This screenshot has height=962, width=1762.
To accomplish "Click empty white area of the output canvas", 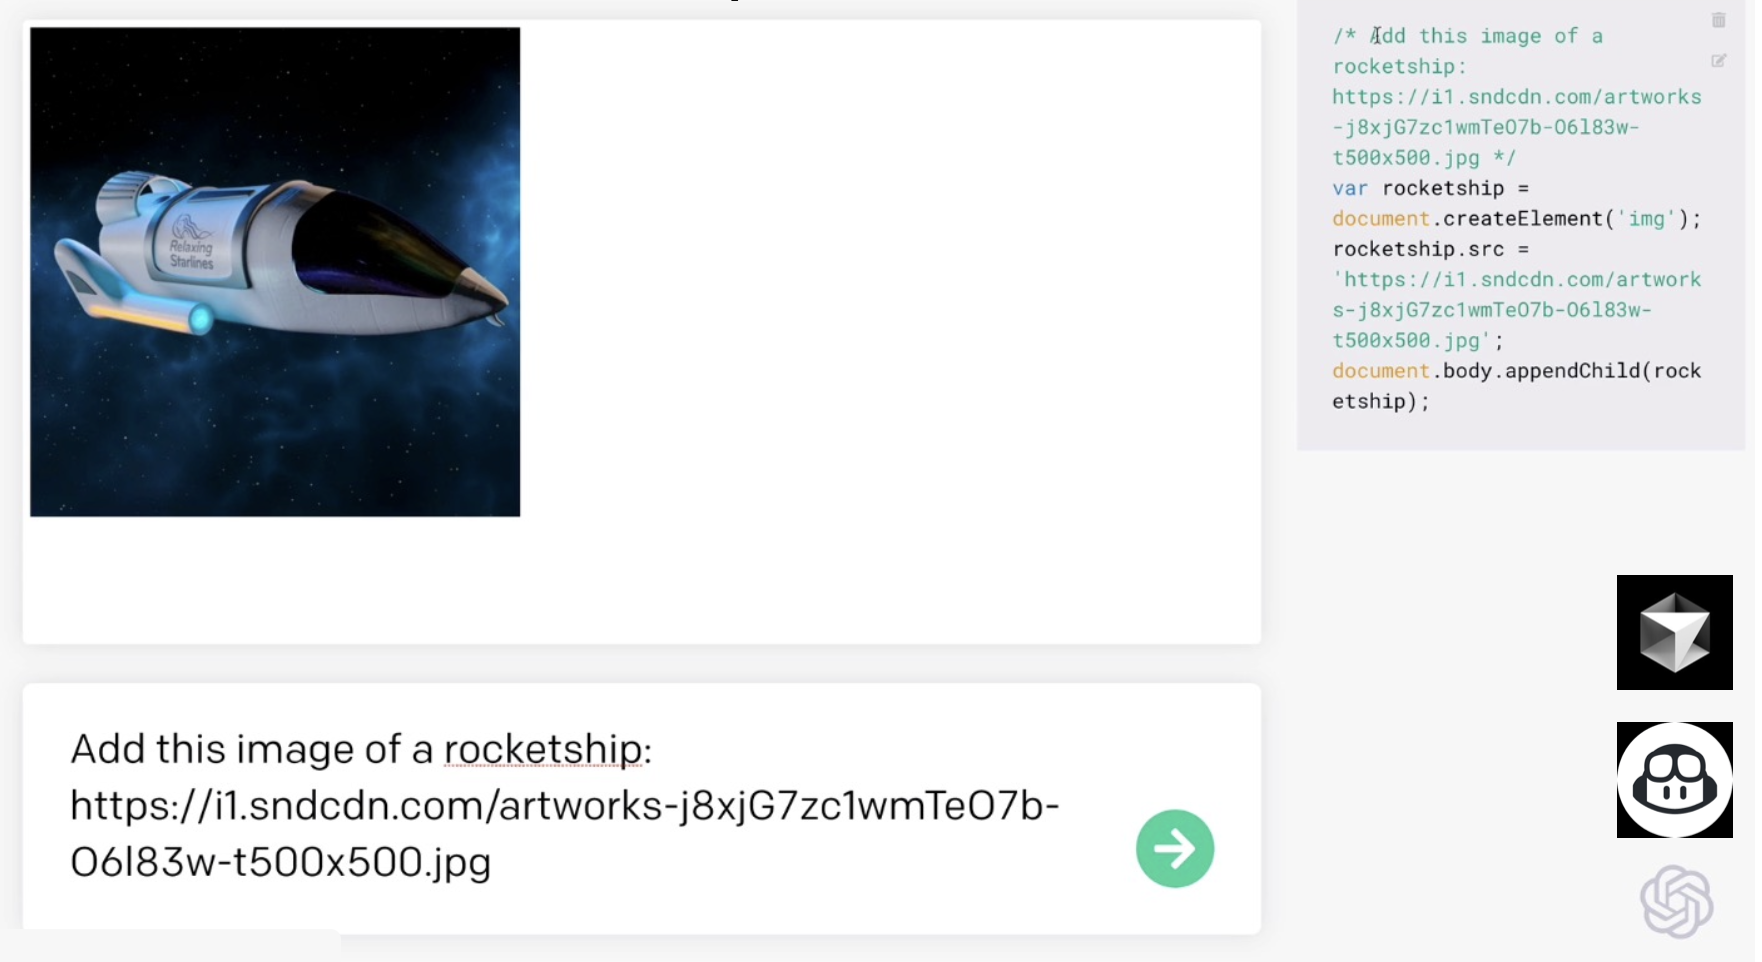I will [890, 330].
